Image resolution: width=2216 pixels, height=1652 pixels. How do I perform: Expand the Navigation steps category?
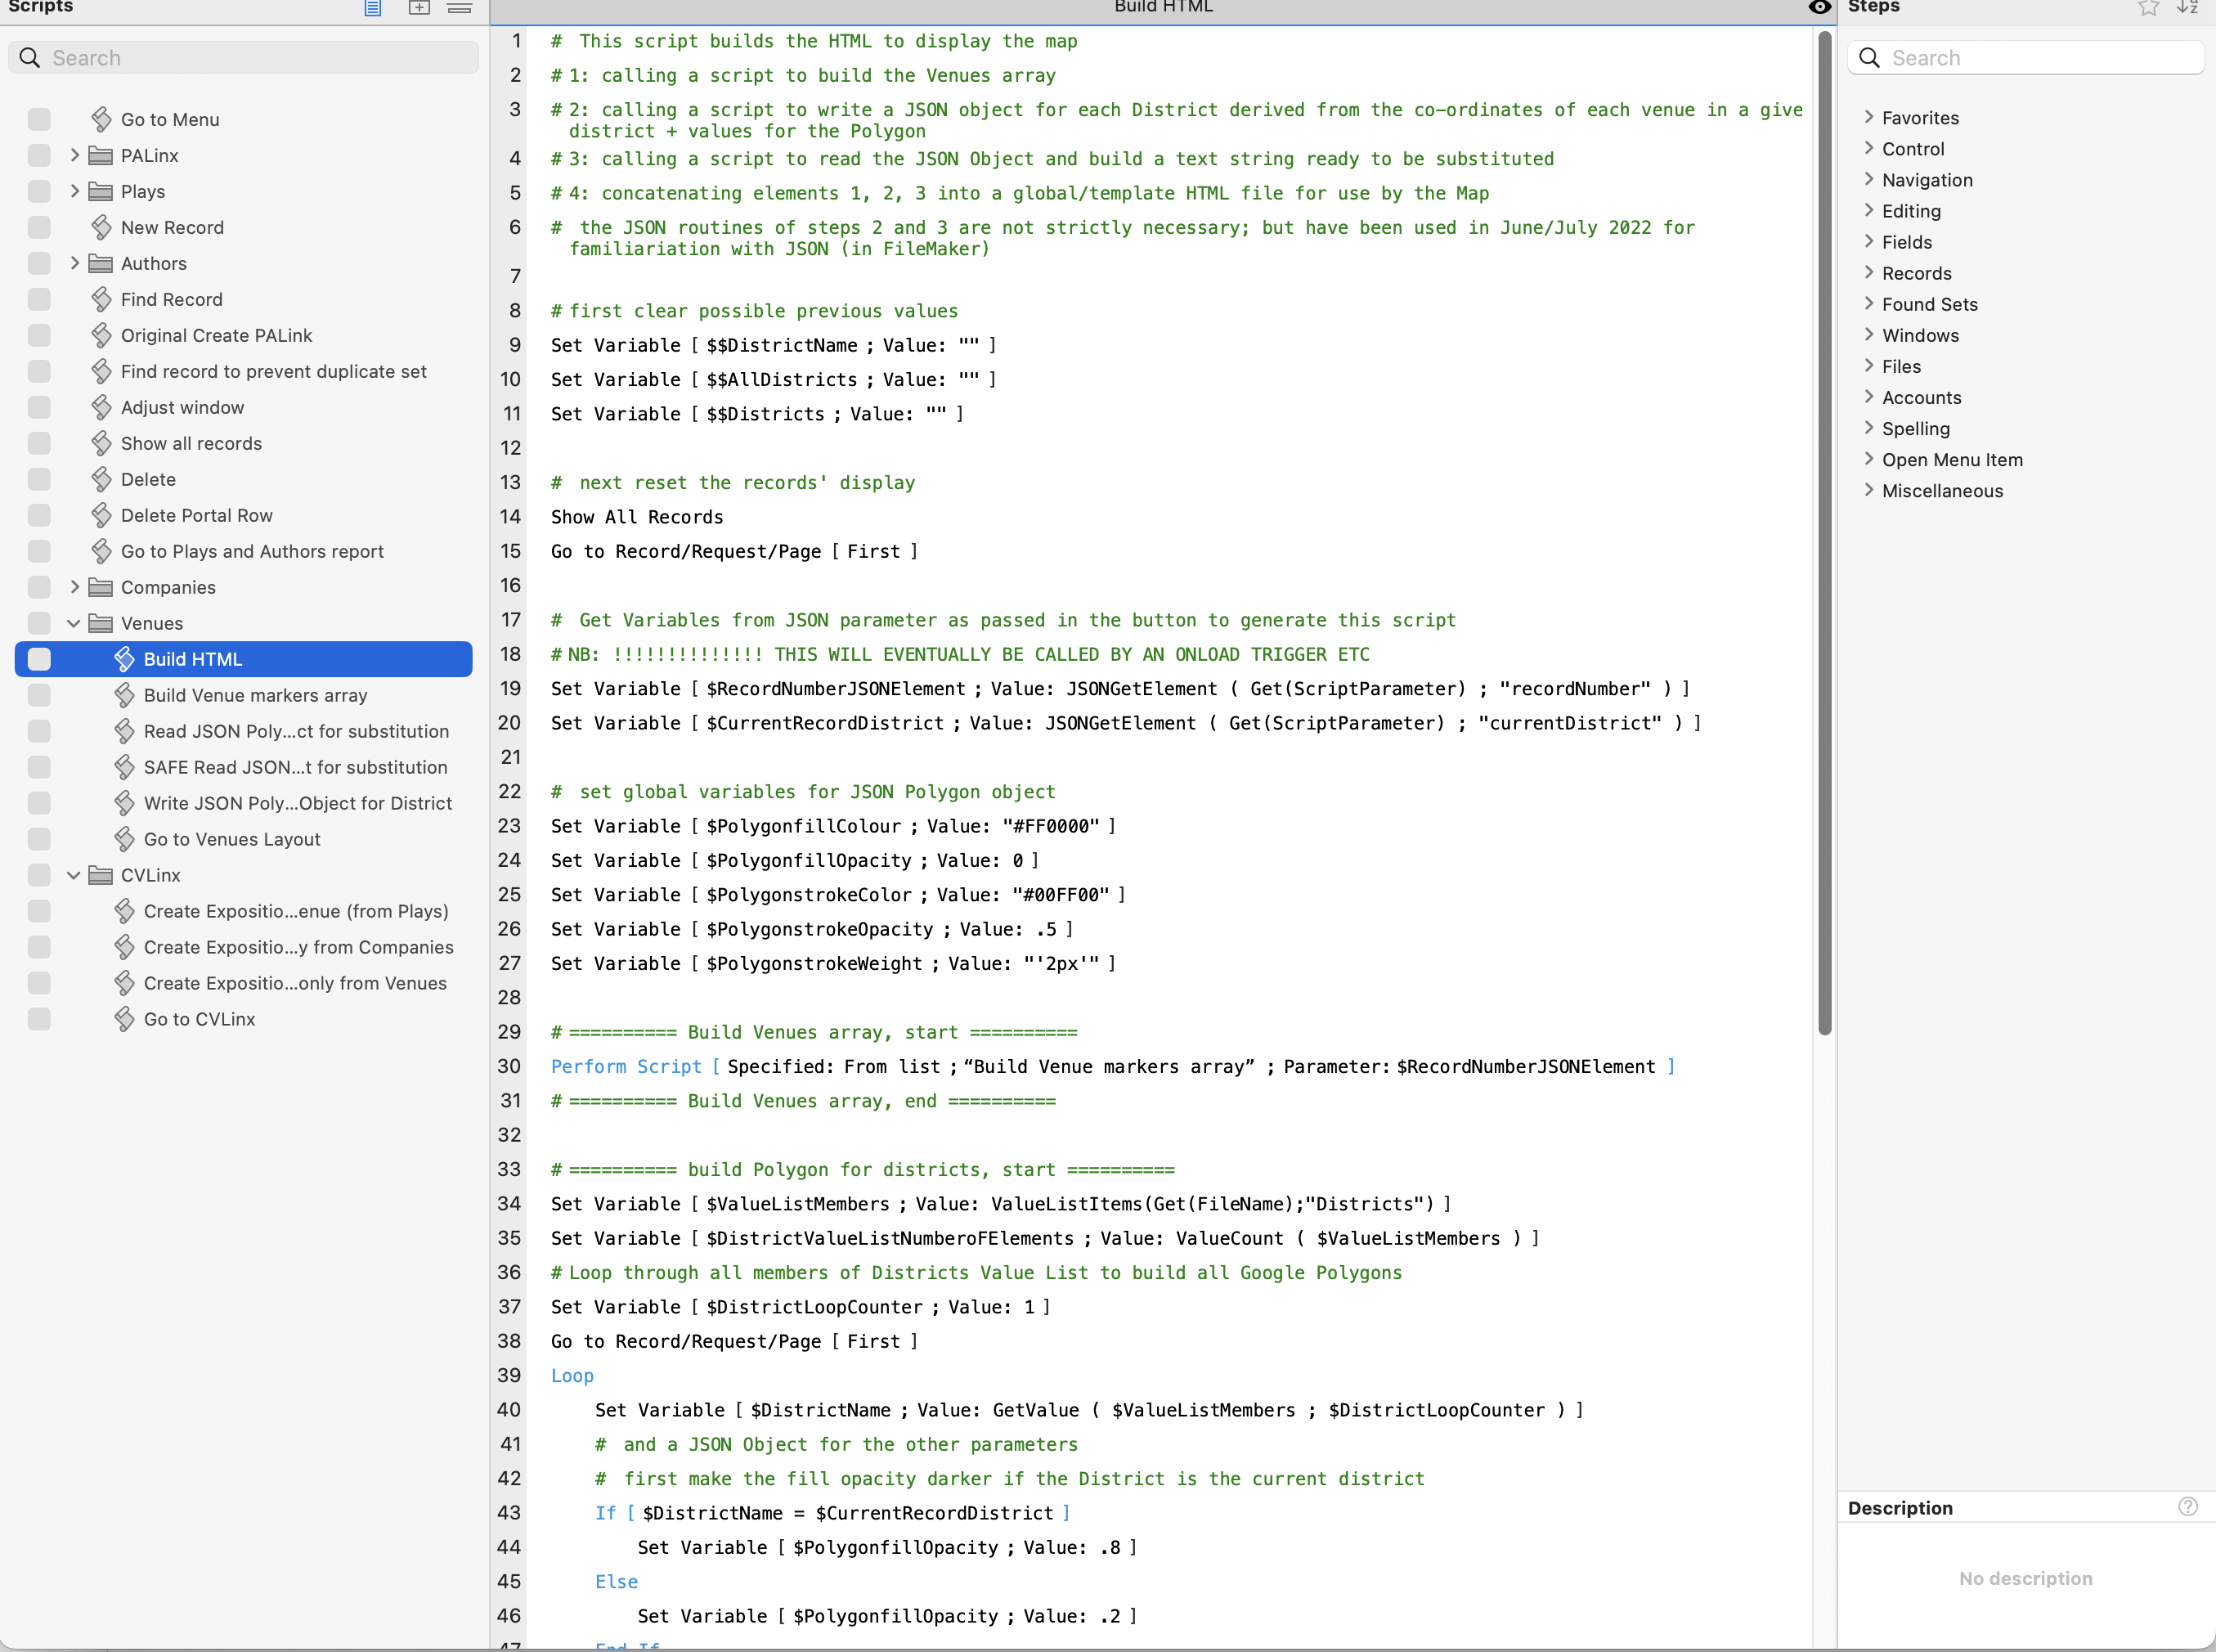point(1868,180)
